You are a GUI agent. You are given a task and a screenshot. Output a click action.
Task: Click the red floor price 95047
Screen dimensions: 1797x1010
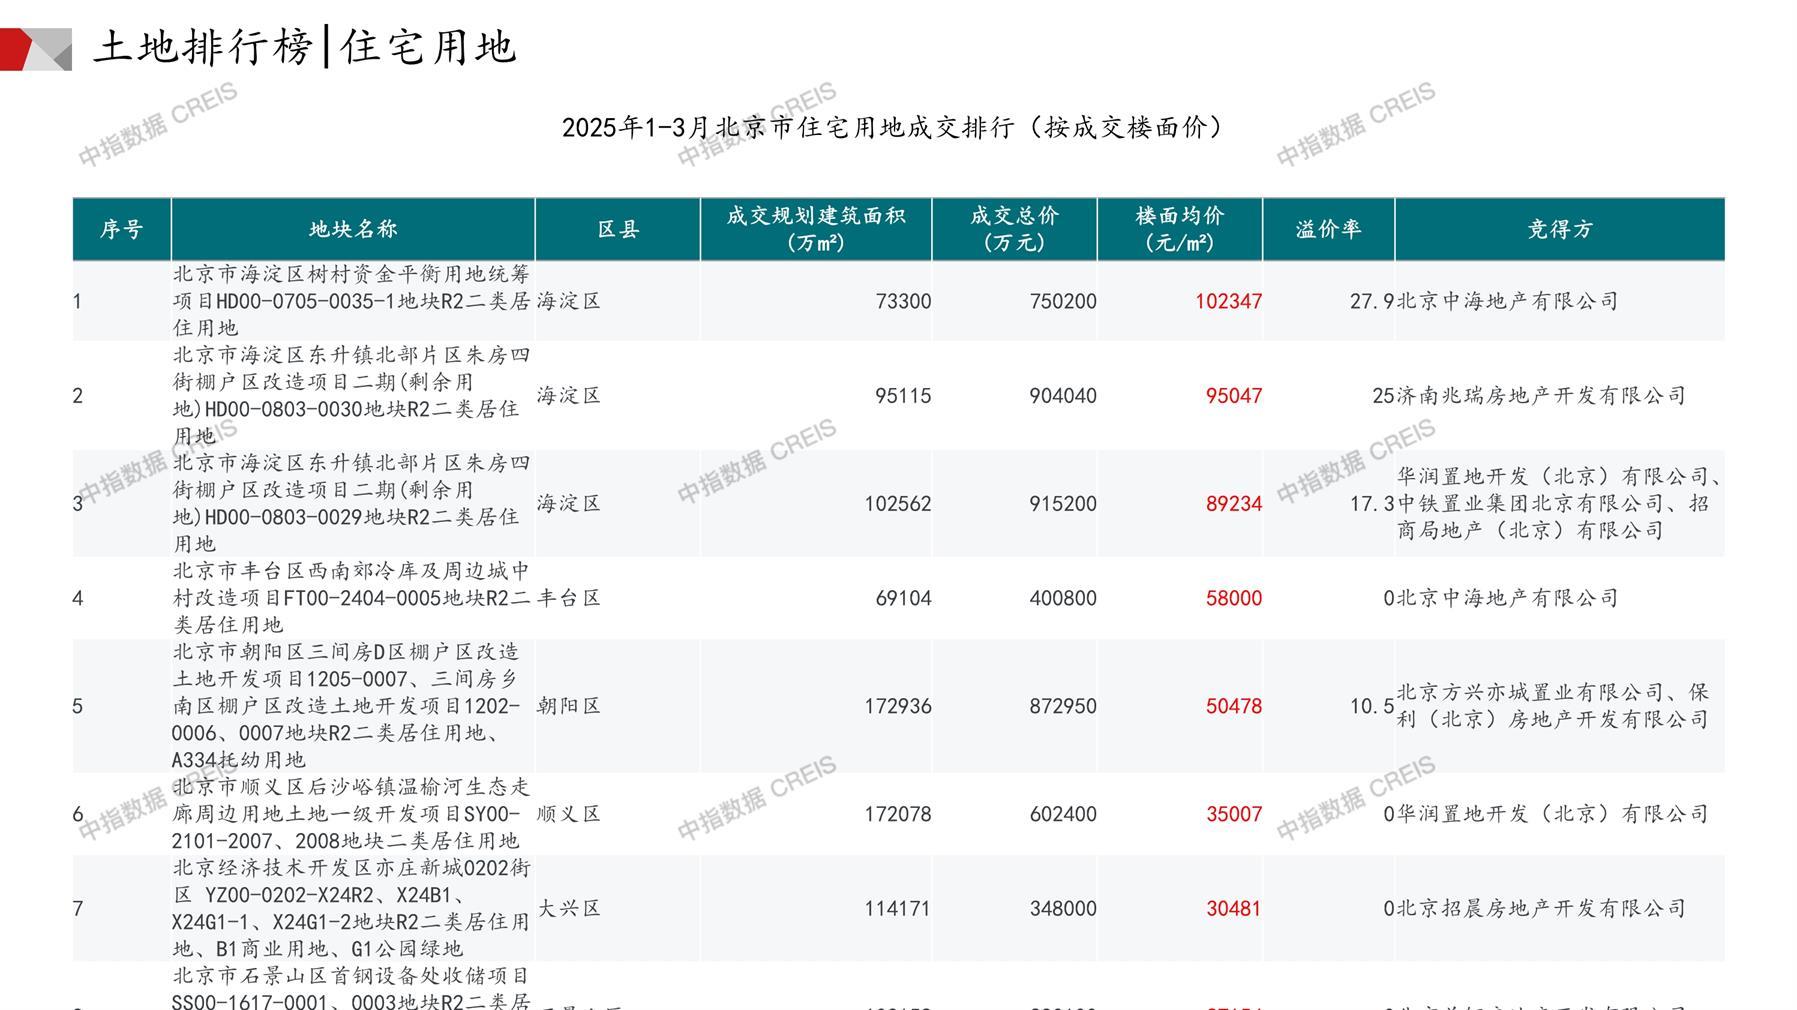pos(1233,396)
